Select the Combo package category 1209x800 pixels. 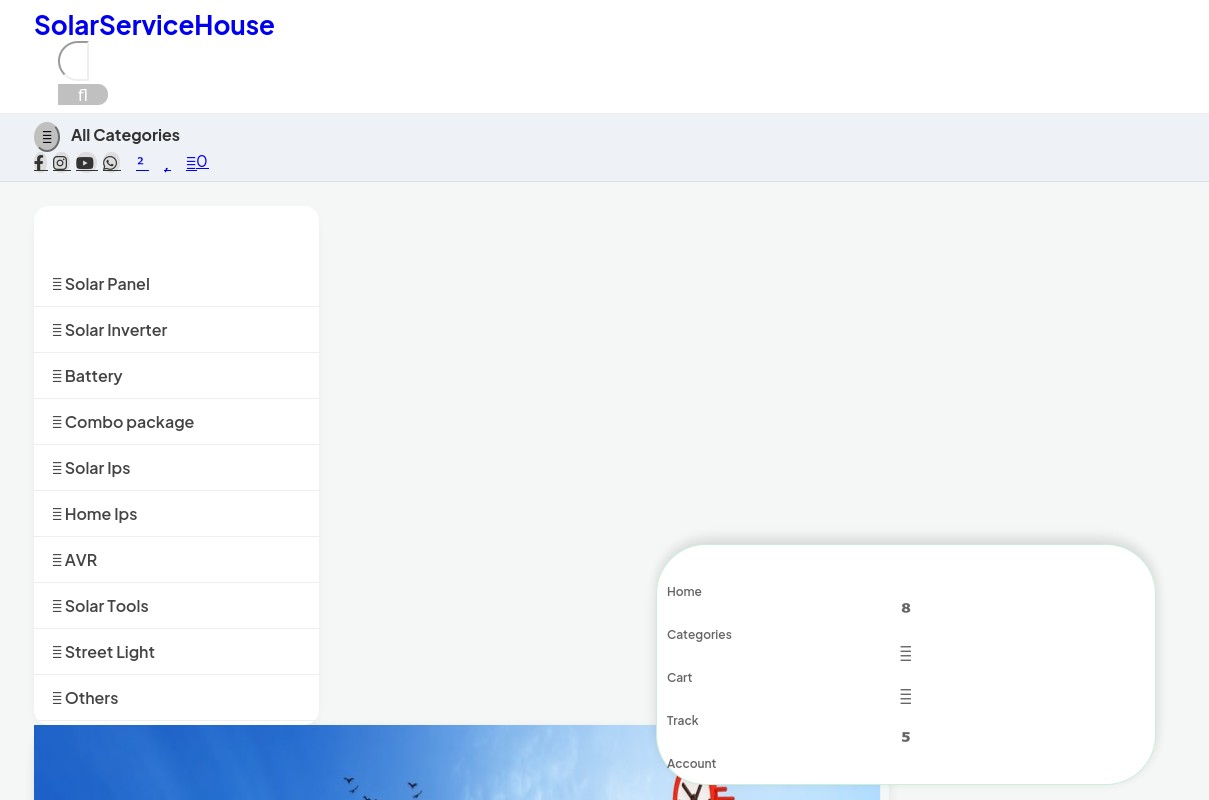click(176, 422)
